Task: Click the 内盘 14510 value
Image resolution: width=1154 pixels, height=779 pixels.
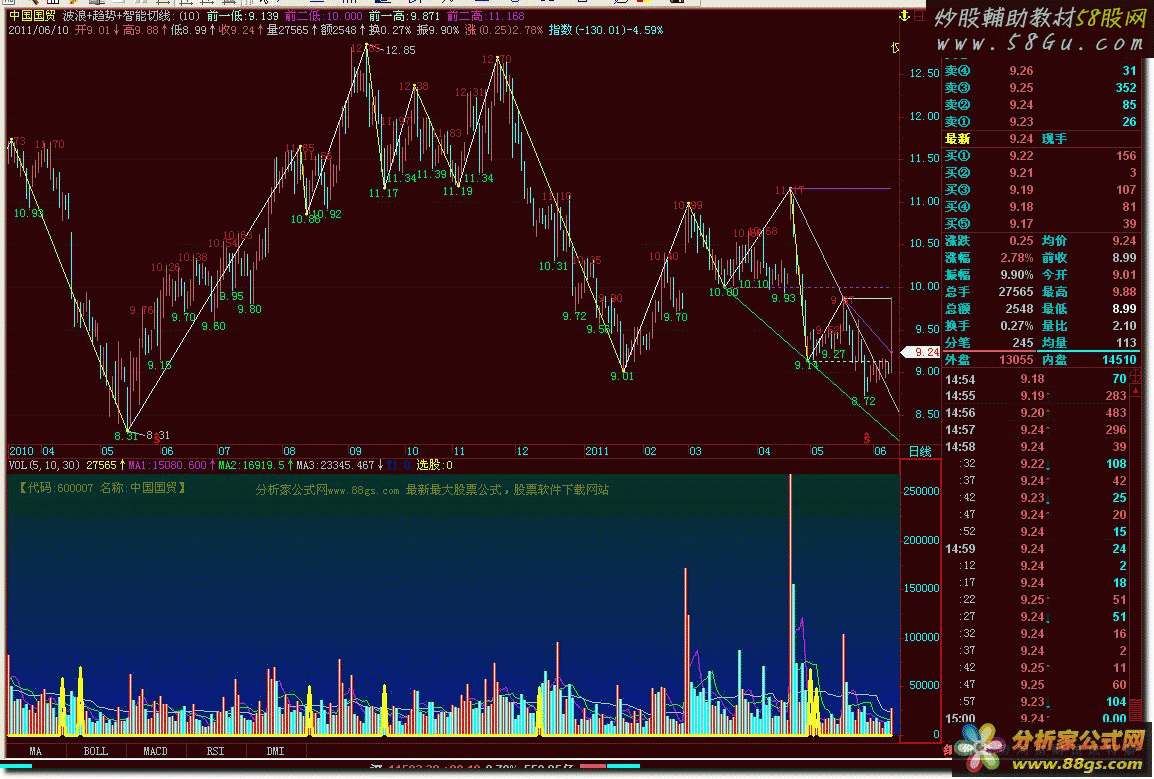Action: 1119,359
